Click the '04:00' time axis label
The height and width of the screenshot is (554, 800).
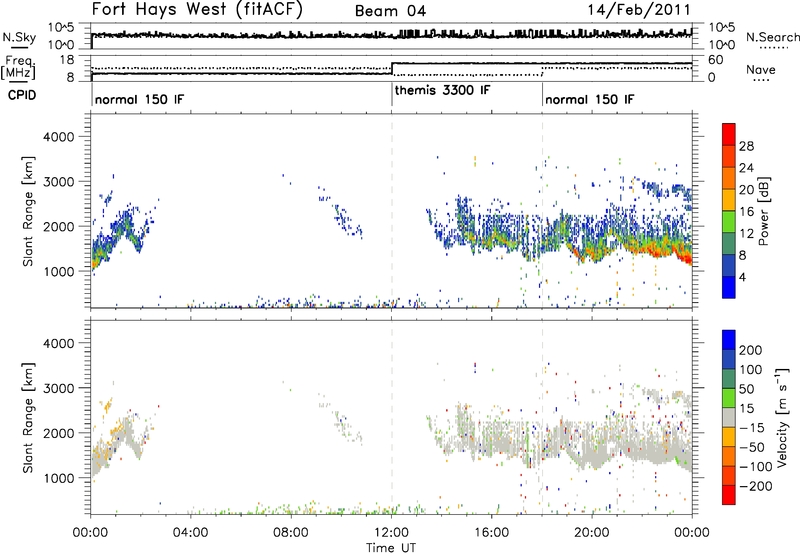pos(190,533)
